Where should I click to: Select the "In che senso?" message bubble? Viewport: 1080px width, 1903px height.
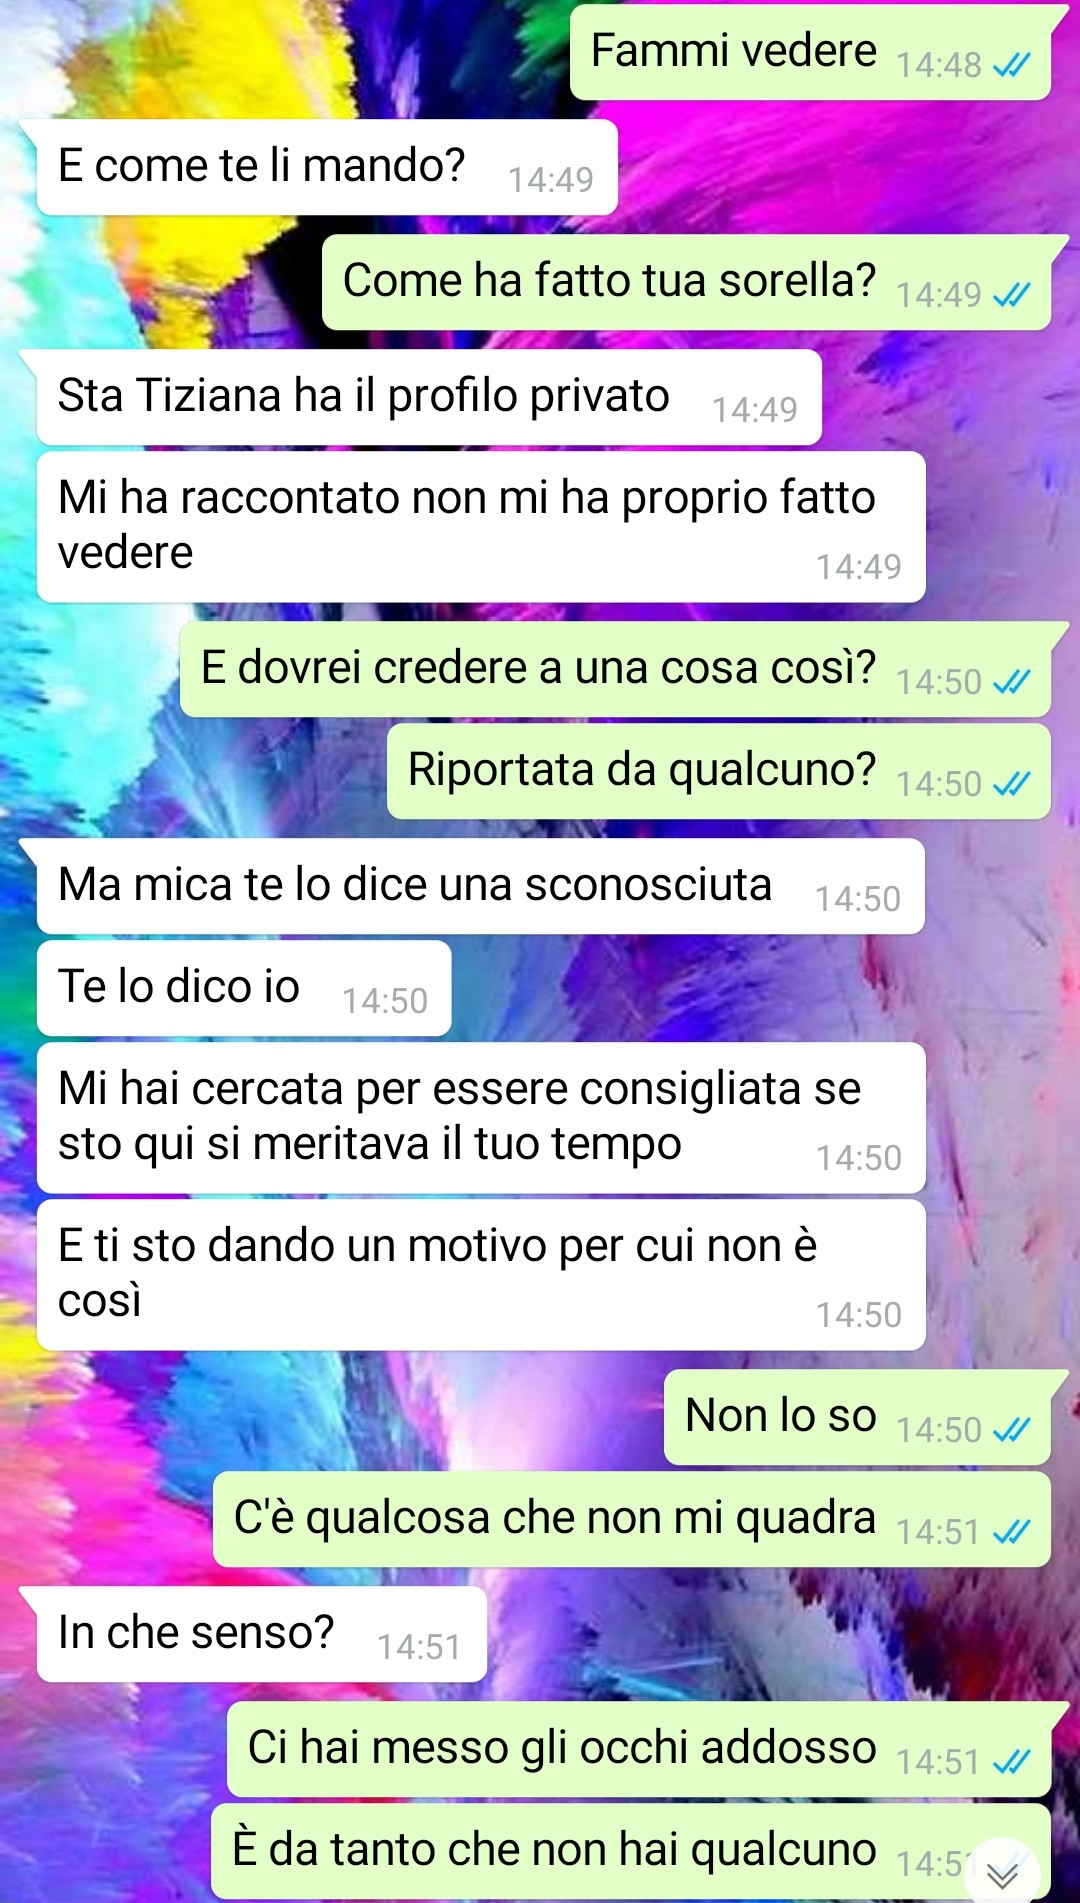click(261, 1634)
